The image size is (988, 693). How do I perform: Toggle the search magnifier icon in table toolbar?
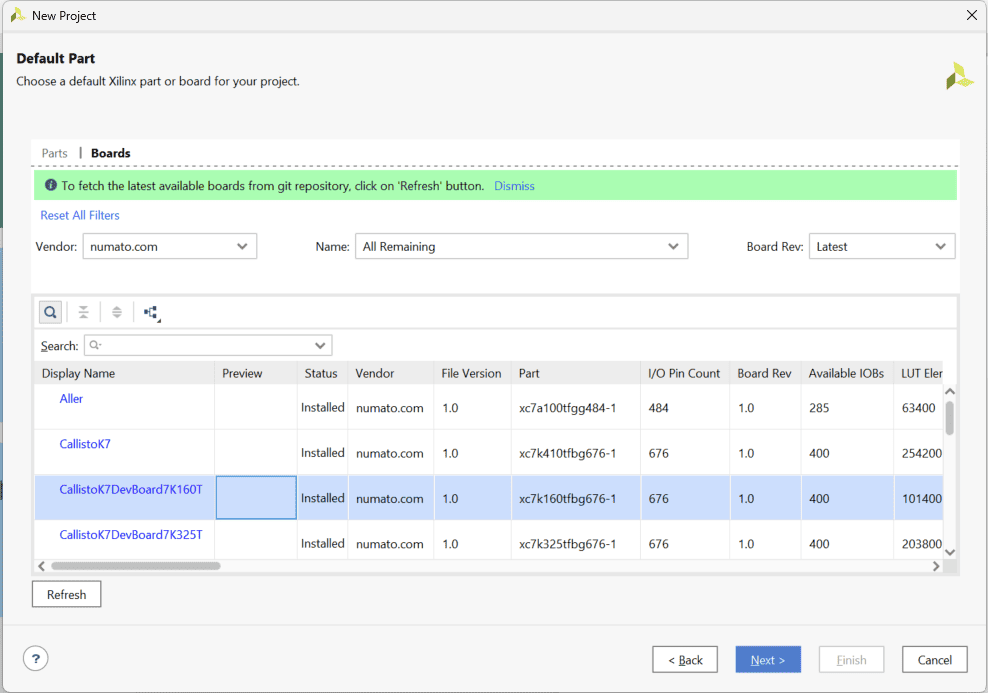(x=50, y=312)
